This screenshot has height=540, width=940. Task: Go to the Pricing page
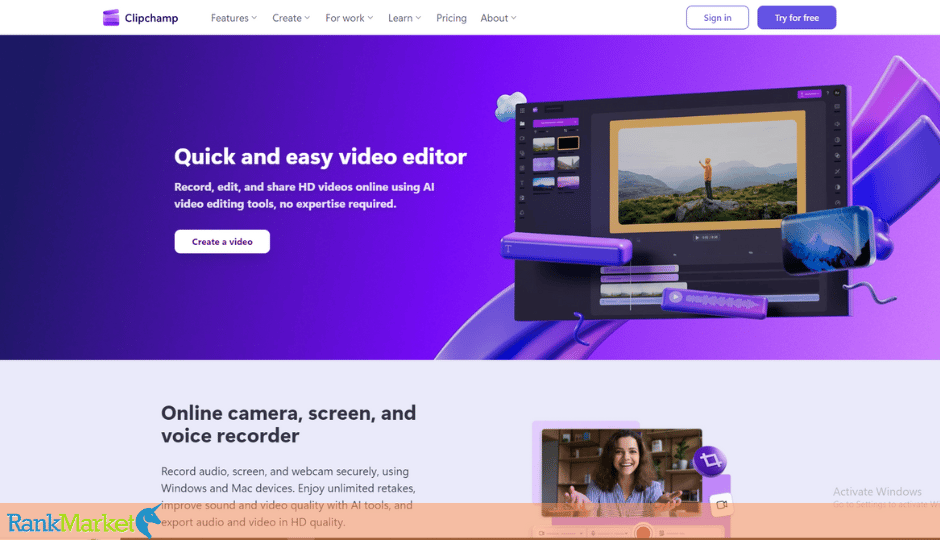point(451,18)
